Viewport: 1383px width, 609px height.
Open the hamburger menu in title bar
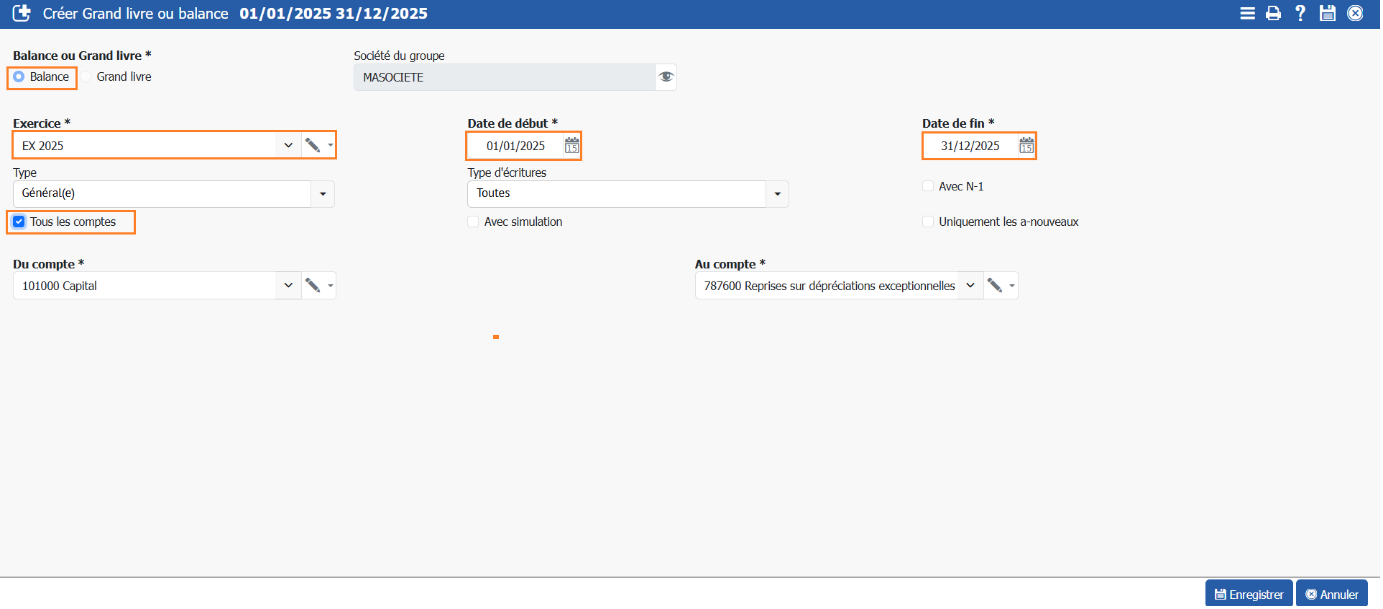coord(1247,13)
